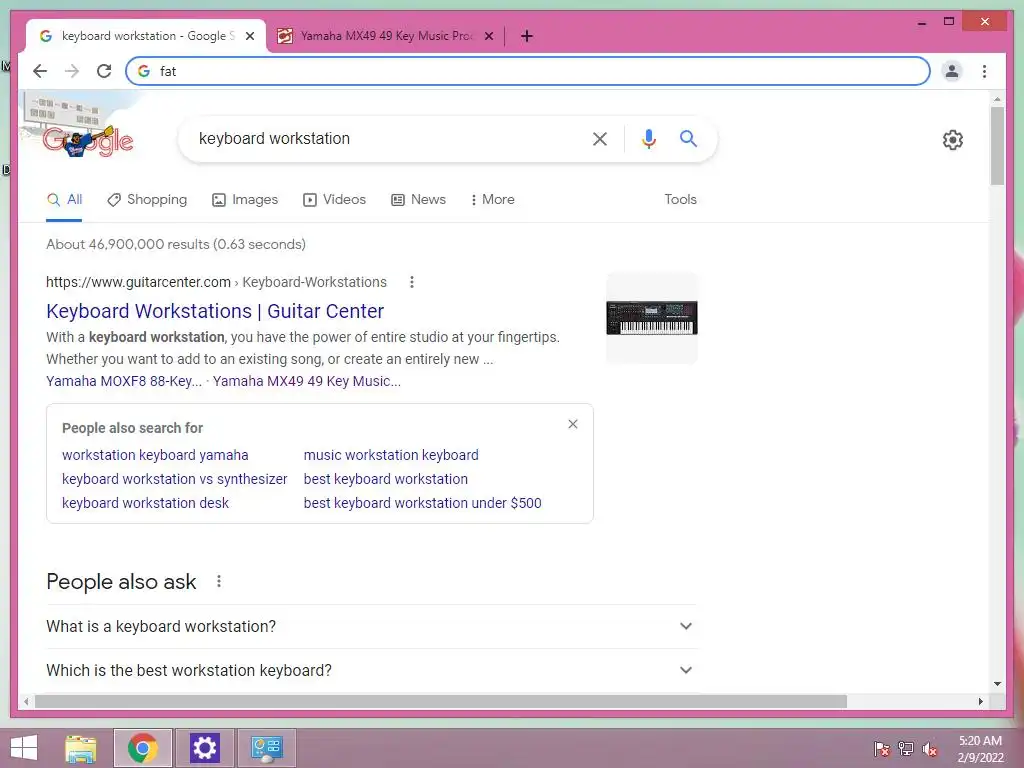Screen dimensions: 1024x768
Task: Click in the Chrome address bar
Action: [528, 71]
